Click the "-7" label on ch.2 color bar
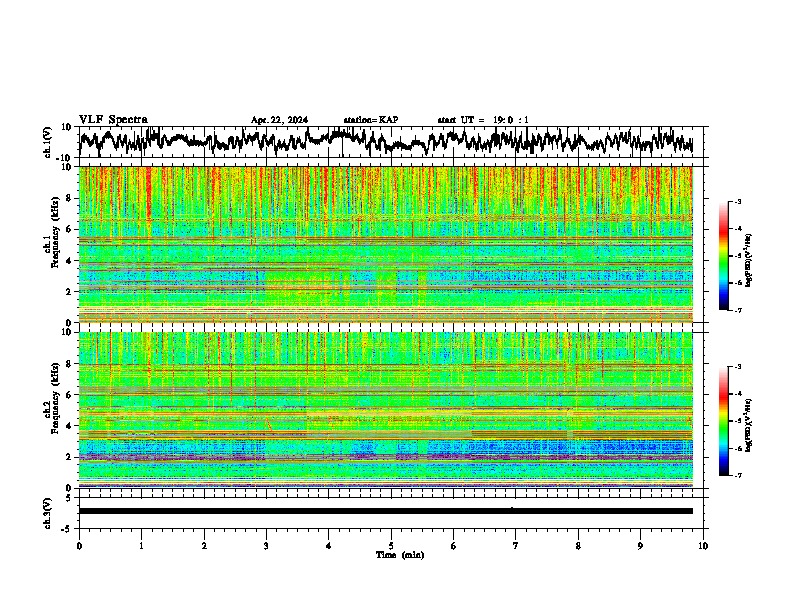This screenshot has width=792, height=612. [x=737, y=476]
